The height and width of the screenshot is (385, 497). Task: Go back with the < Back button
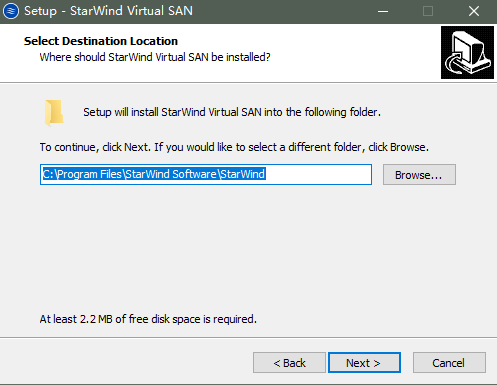pos(289,363)
